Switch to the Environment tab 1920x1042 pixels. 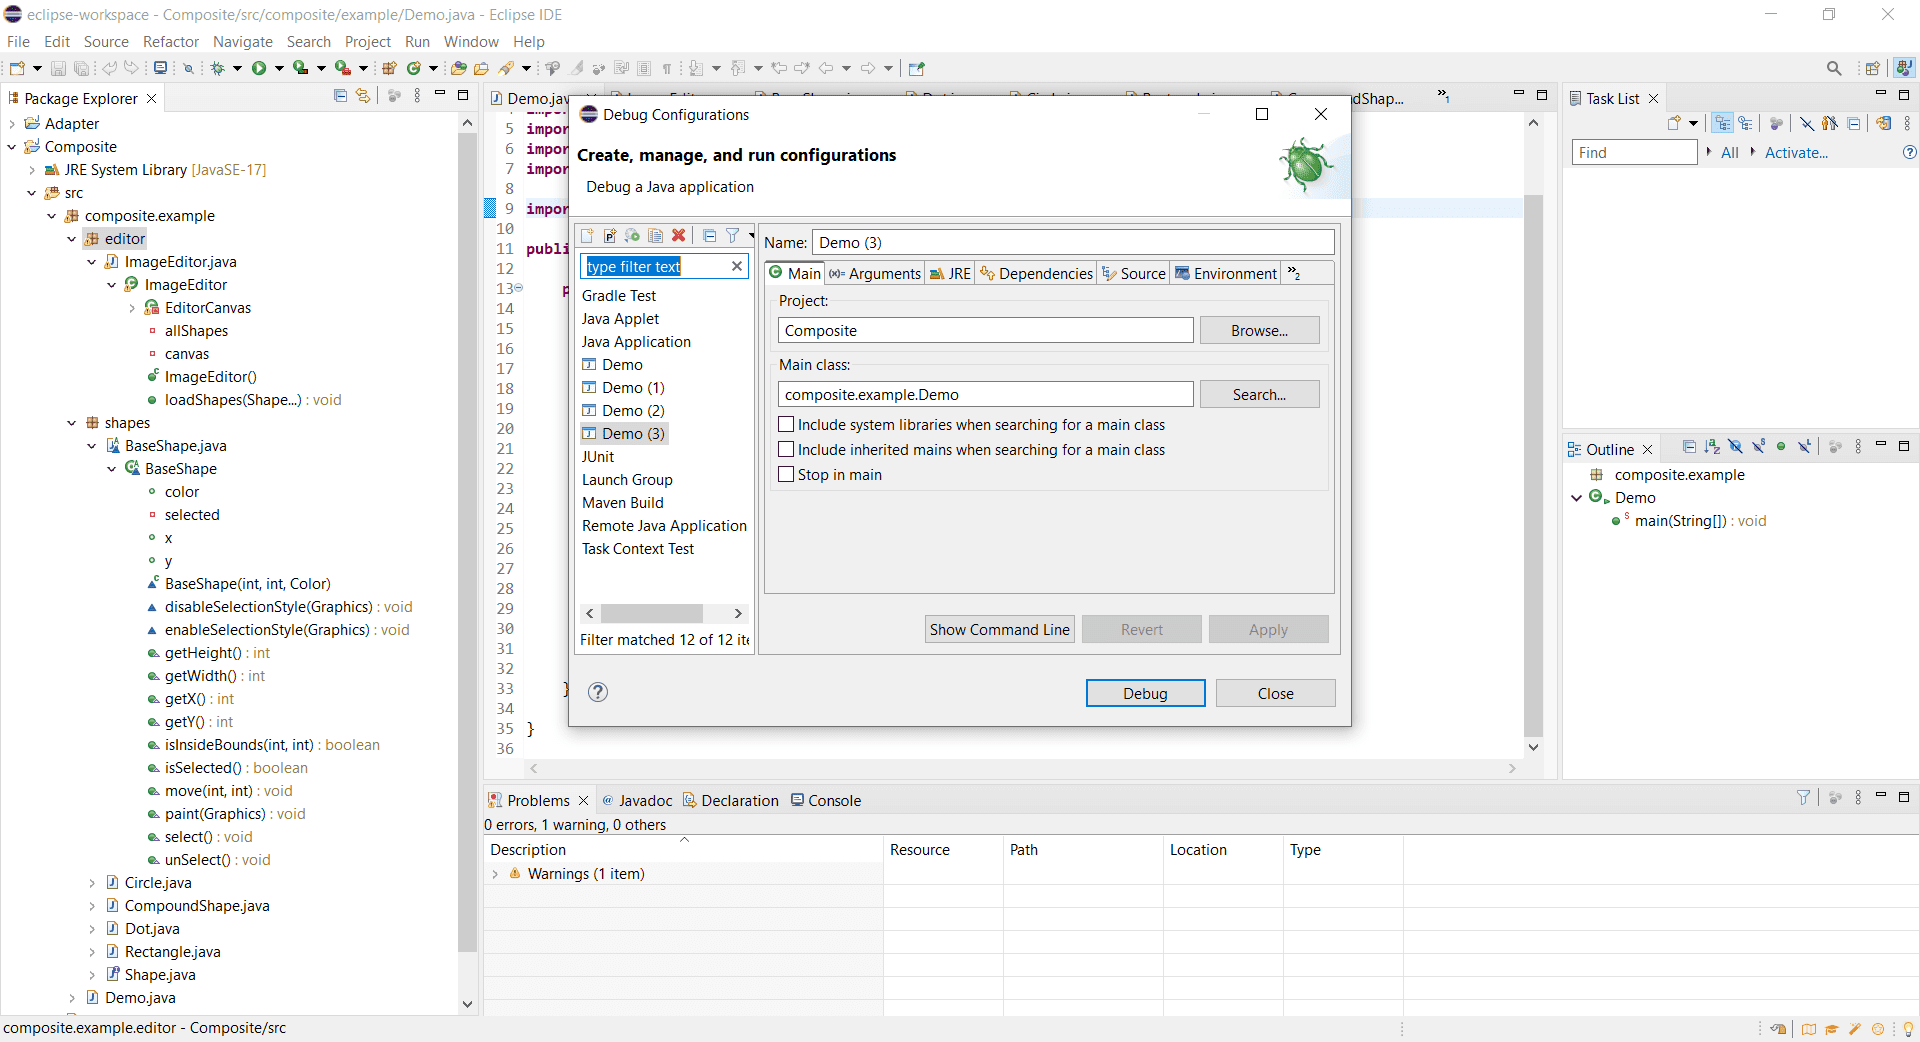click(1225, 273)
